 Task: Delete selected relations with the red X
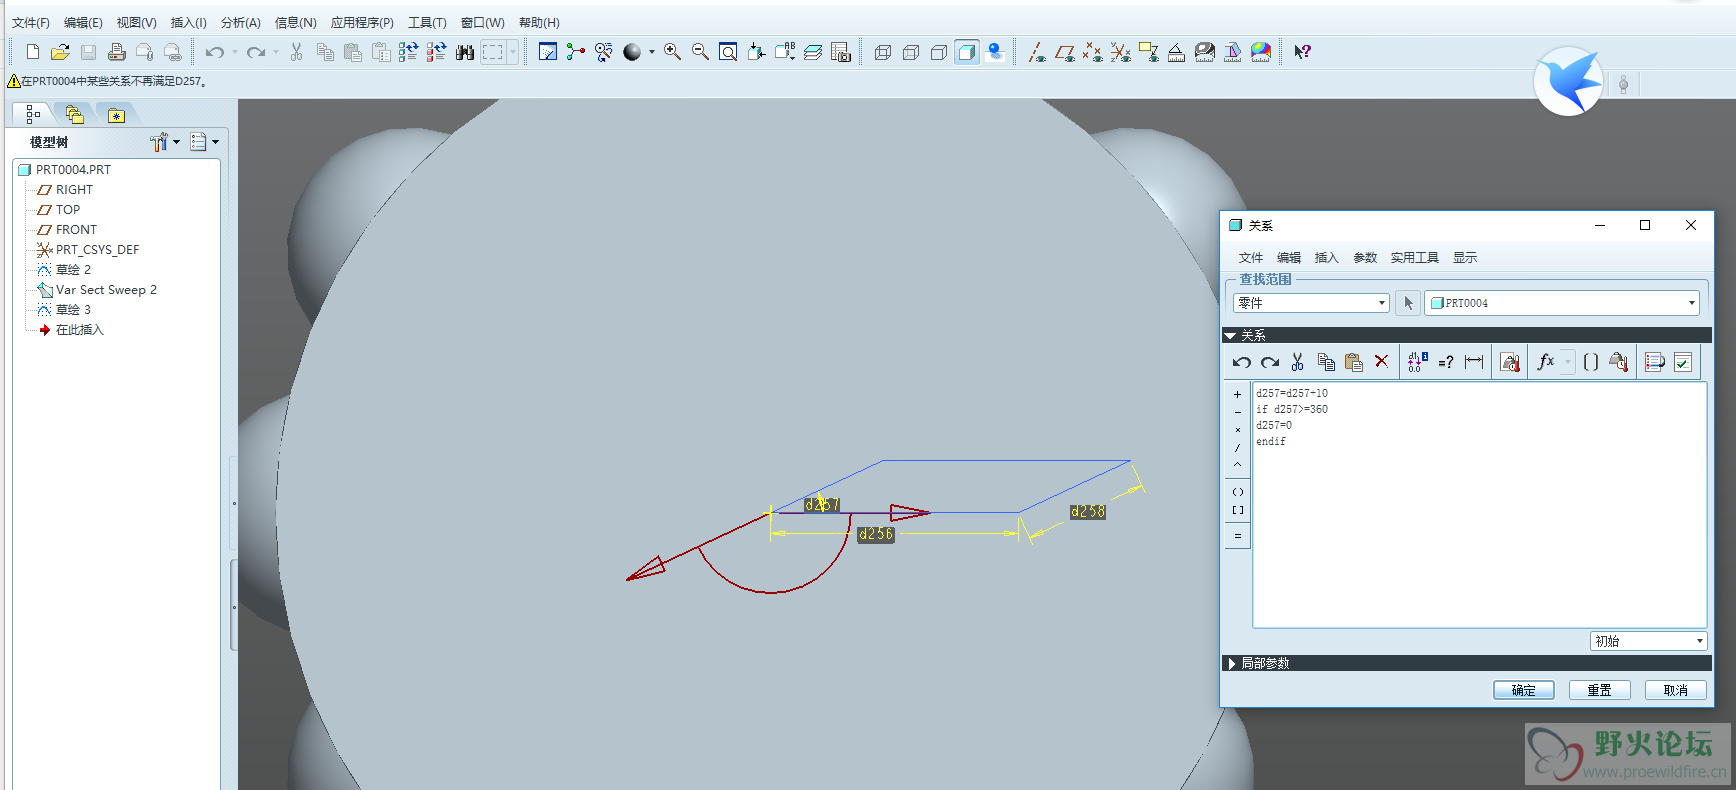[x=1381, y=362]
